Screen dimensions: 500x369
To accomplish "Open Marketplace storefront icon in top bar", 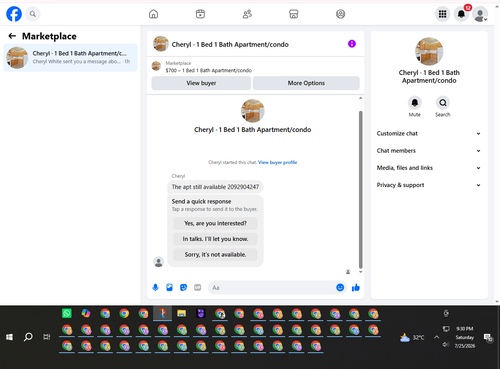I will [294, 14].
